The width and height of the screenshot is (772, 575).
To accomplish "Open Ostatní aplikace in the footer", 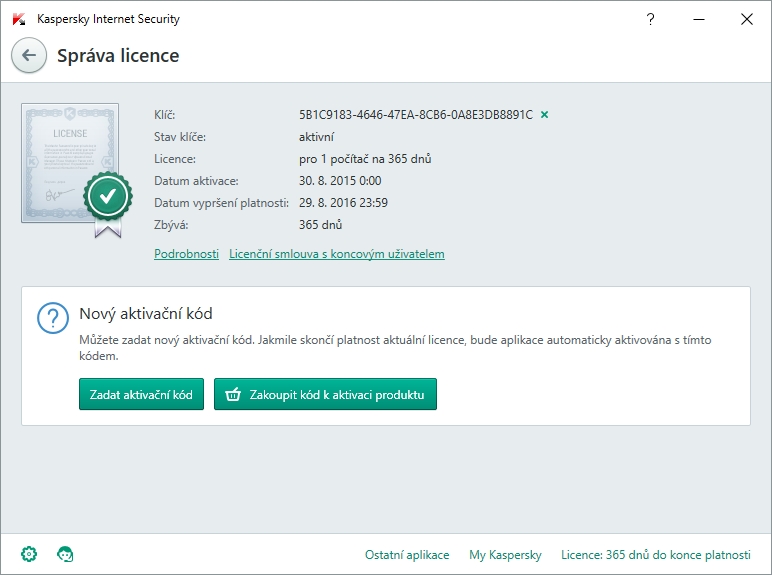I will pyautogui.click(x=406, y=555).
